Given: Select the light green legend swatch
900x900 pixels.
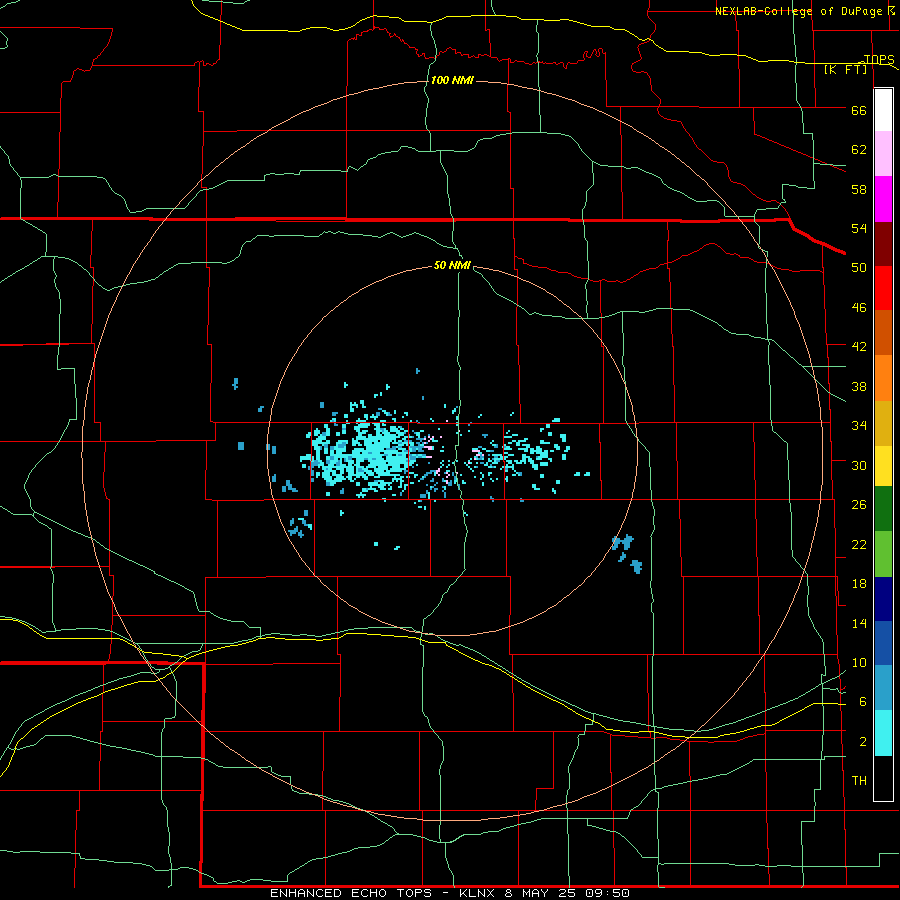Looking at the screenshot, I should click(x=883, y=554).
